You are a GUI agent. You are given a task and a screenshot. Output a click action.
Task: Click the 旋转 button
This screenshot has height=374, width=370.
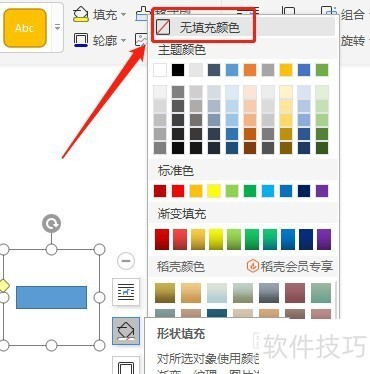pos(354,40)
